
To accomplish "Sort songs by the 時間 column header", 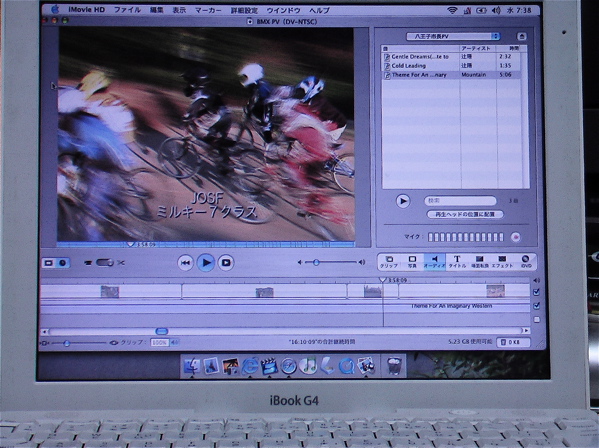I will pyautogui.click(x=511, y=49).
